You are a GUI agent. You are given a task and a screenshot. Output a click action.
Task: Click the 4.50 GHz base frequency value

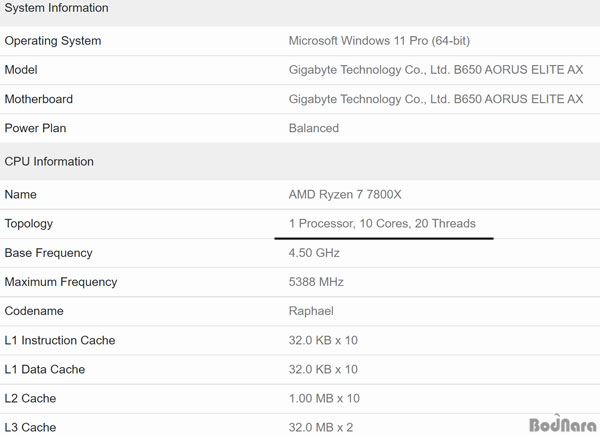[314, 253]
